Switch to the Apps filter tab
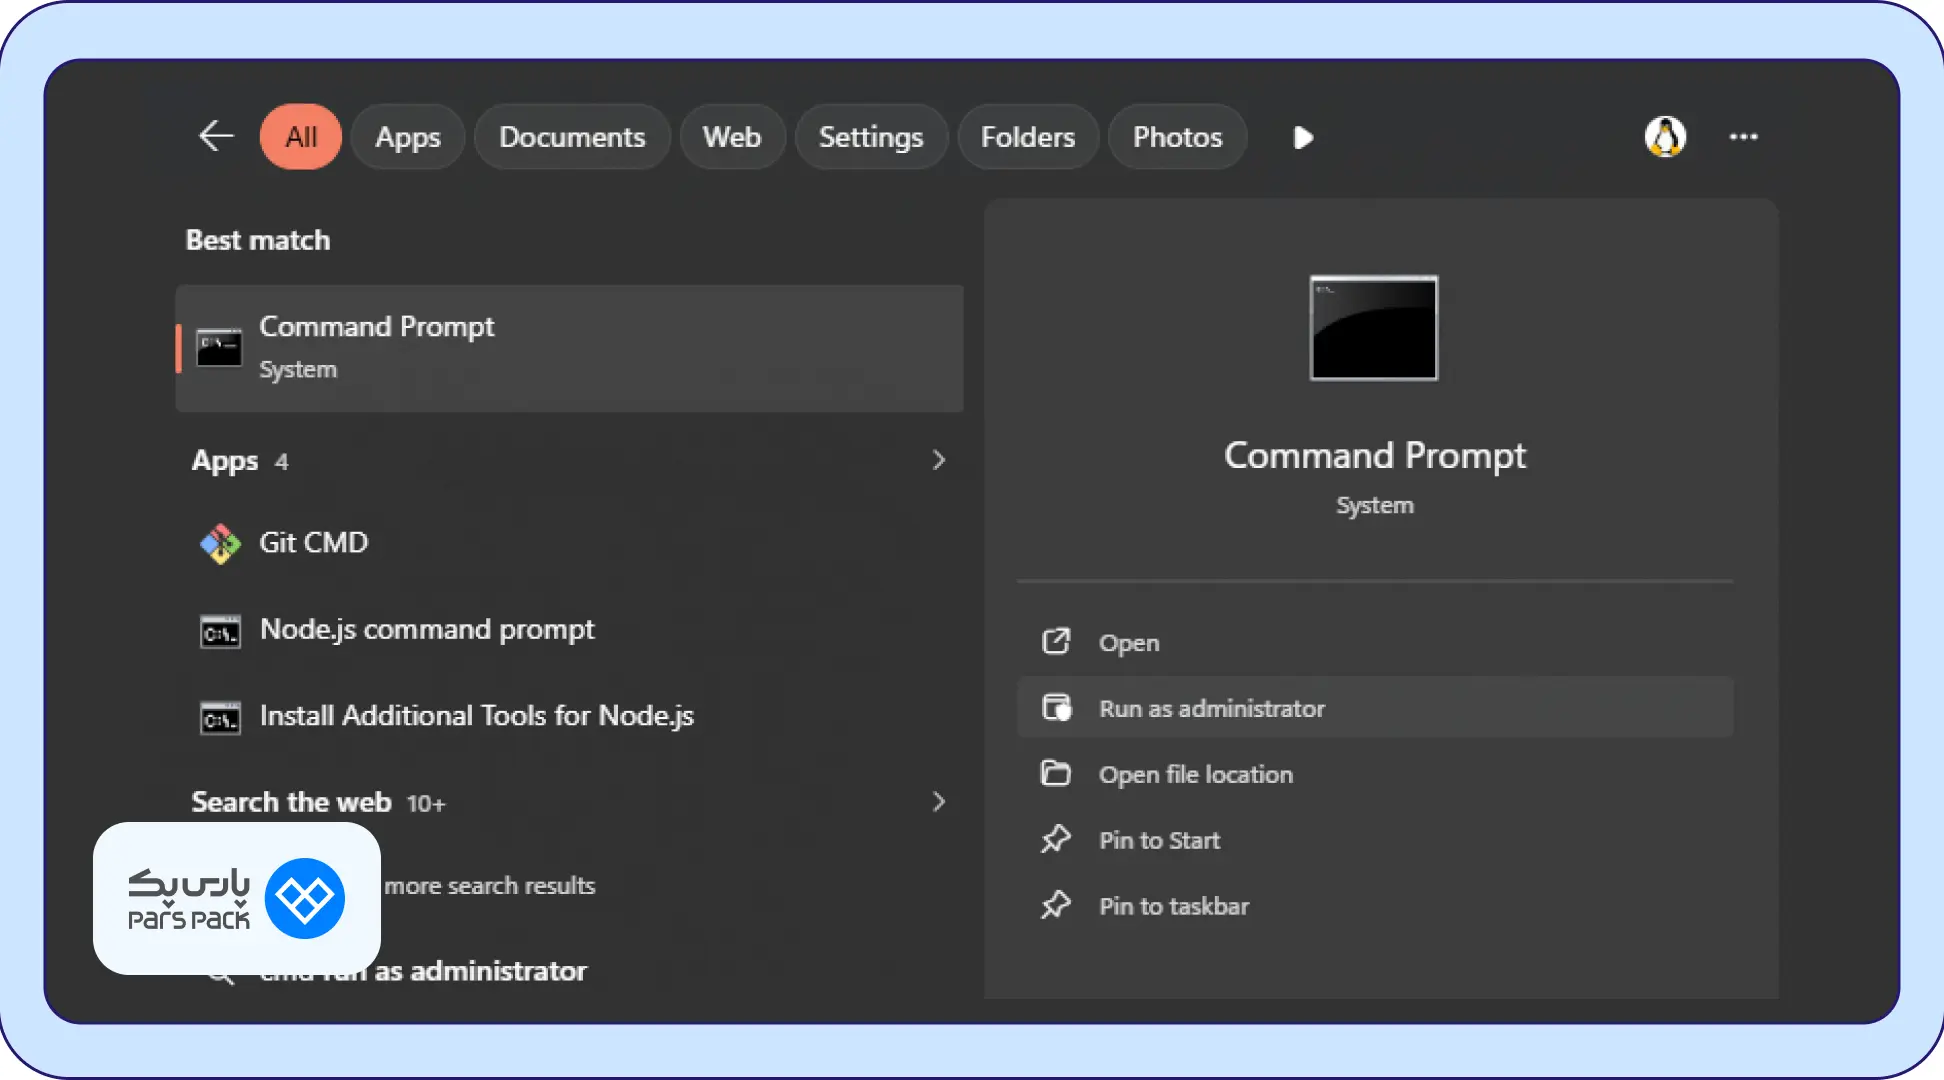The image size is (1944, 1080). coord(408,137)
